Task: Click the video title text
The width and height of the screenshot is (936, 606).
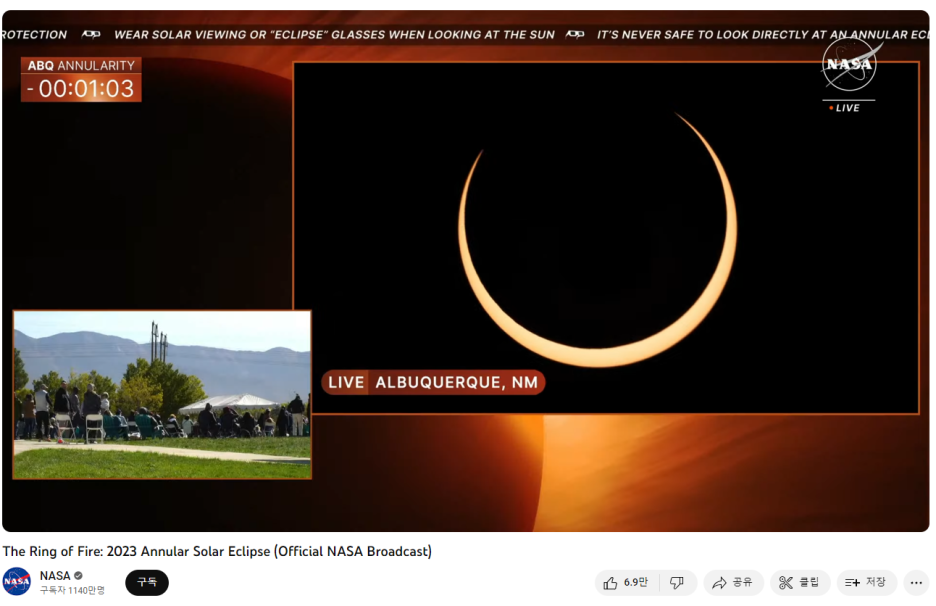Action: tap(217, 551)
